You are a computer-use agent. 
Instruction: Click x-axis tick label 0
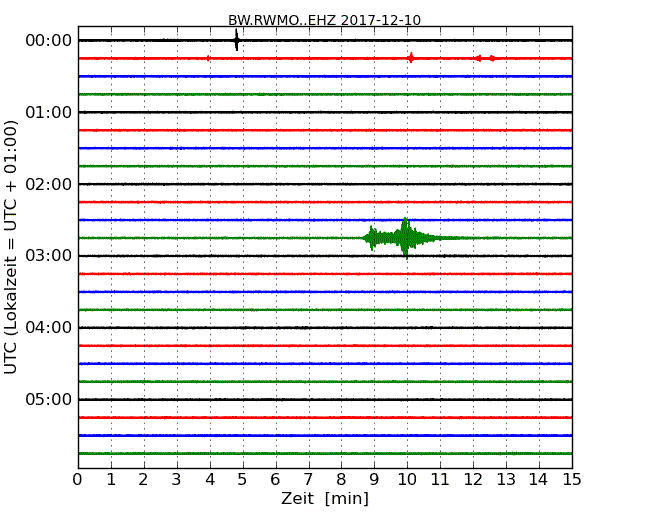click(78, 480)
